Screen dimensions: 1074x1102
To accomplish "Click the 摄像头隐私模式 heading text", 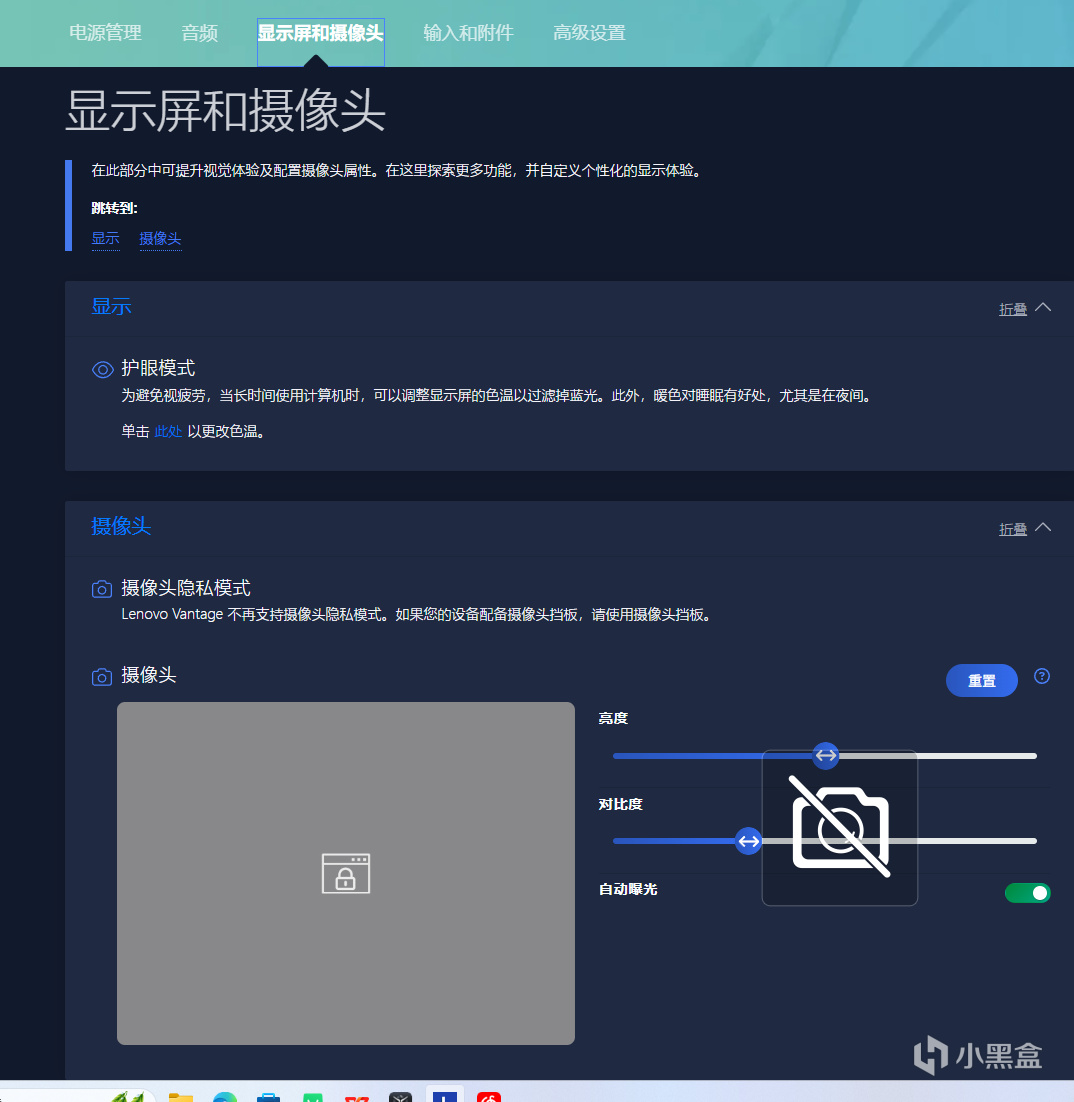I will (x=186, y=588).
